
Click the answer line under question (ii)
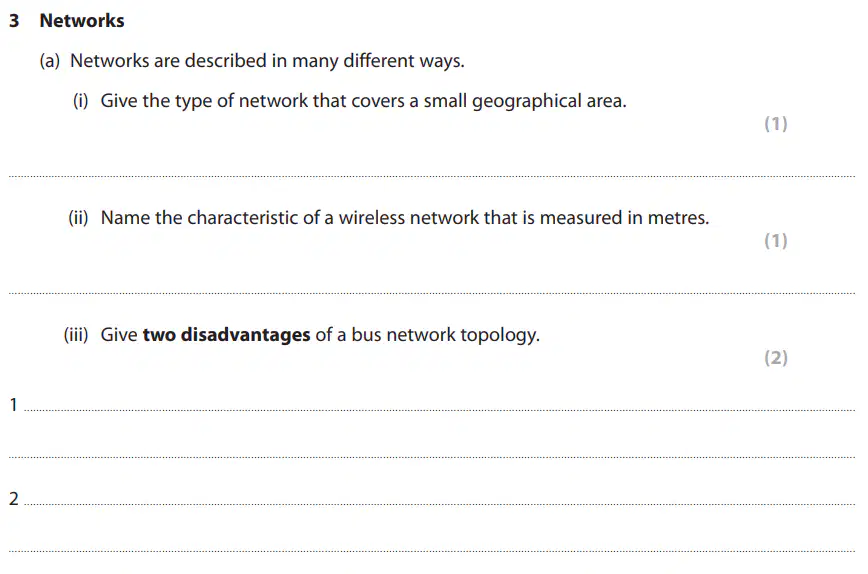coord(432,293)
